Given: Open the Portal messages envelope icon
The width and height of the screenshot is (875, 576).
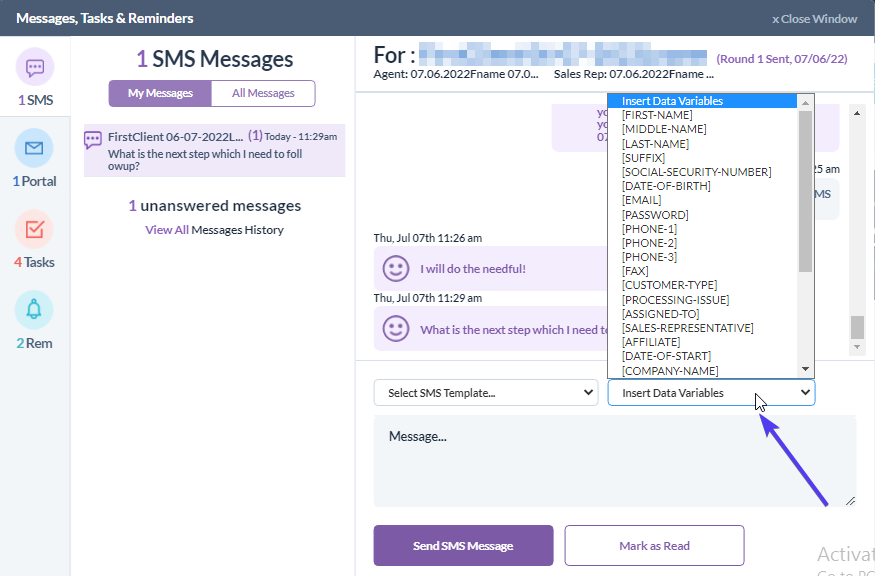Looking at the screenshot, I should (x=35, y=149).
